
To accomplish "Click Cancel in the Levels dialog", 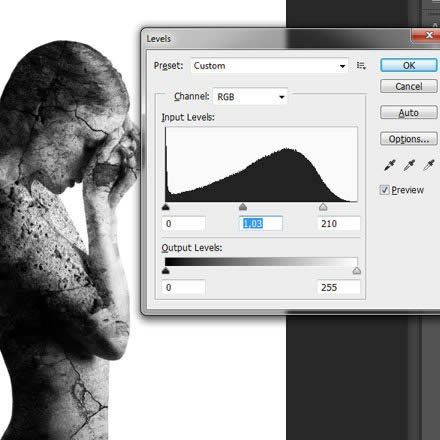I will coord(409,86).
